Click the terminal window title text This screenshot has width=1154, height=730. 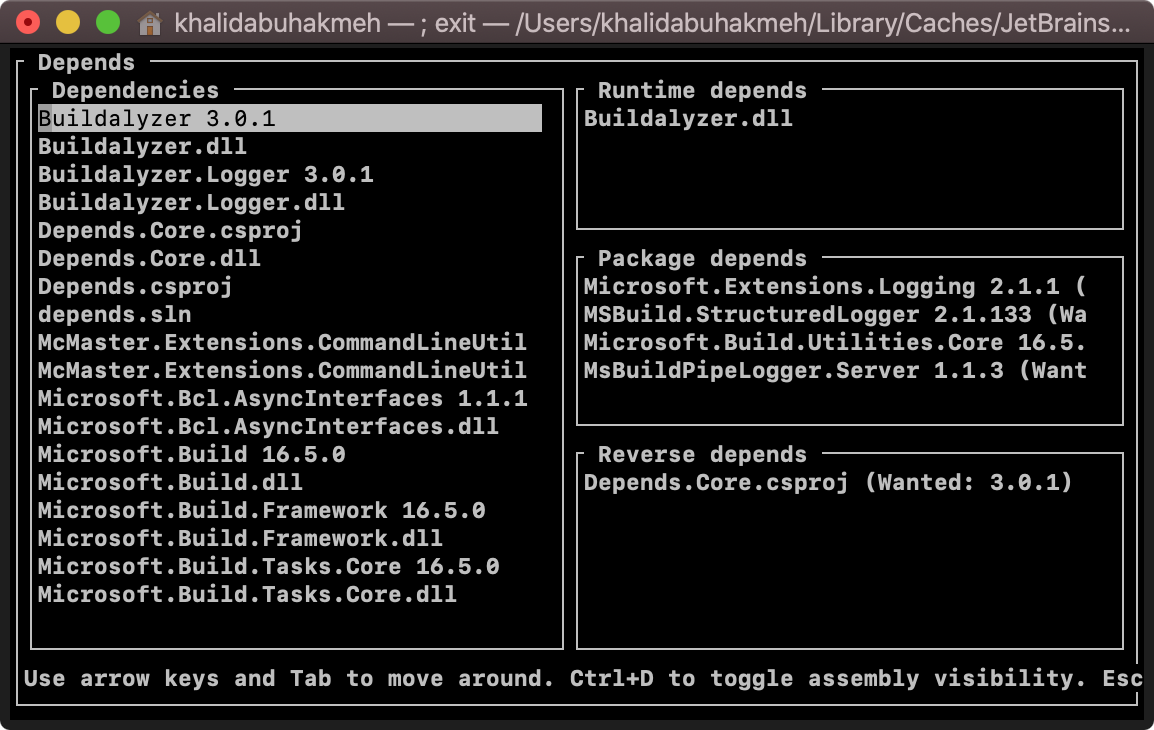(652, 24)
